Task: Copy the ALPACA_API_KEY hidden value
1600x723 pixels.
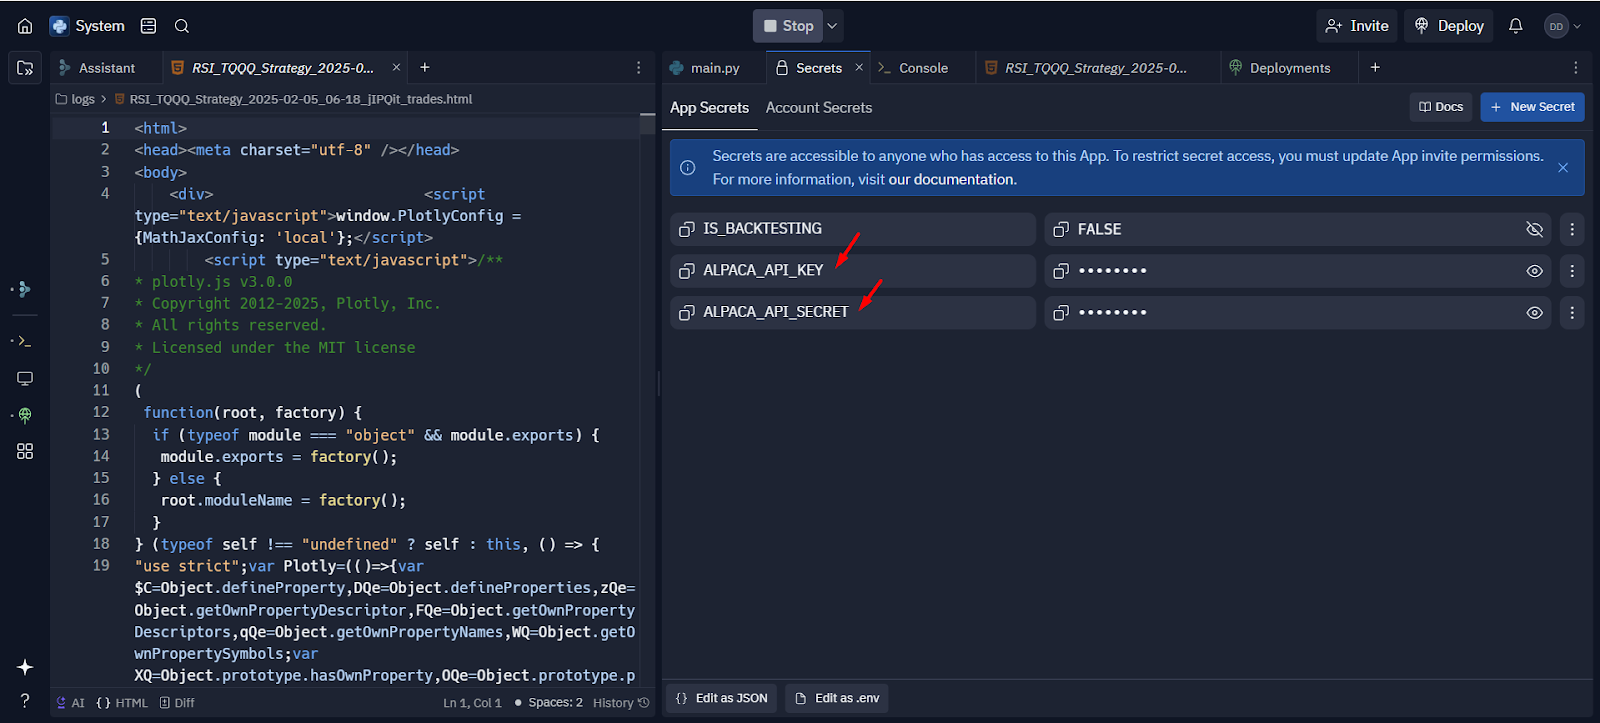Action: pos(1061,271)
